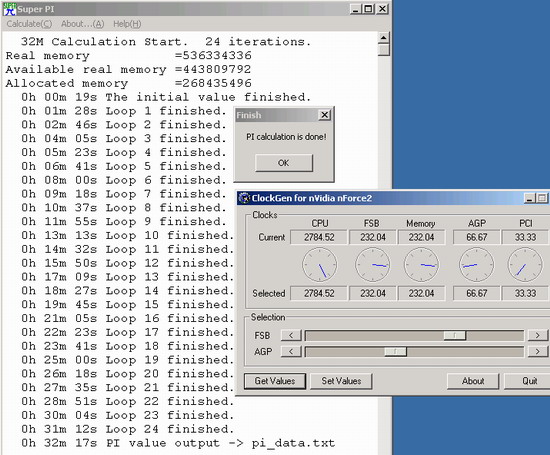550x455 pixels.
Task: Click the Set Values button
Action: click(341, 381)
